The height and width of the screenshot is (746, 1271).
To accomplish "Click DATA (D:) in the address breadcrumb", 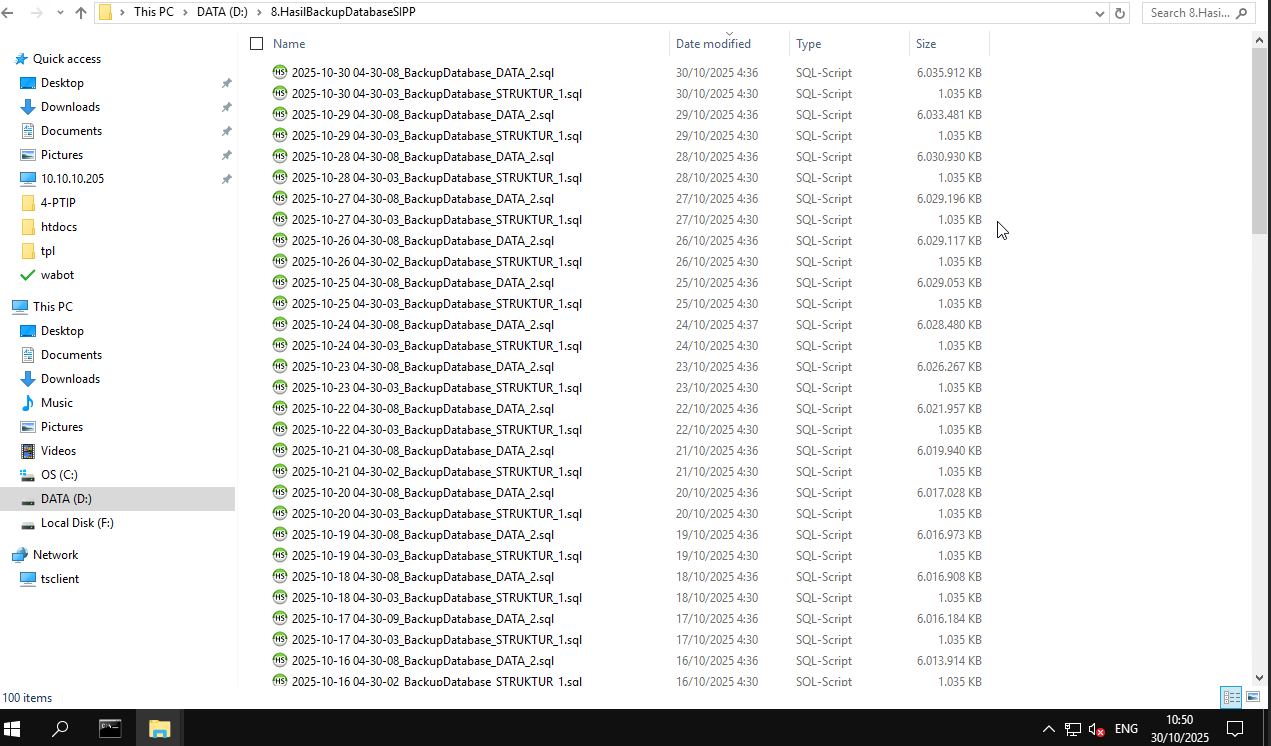I will pos(226,13).
